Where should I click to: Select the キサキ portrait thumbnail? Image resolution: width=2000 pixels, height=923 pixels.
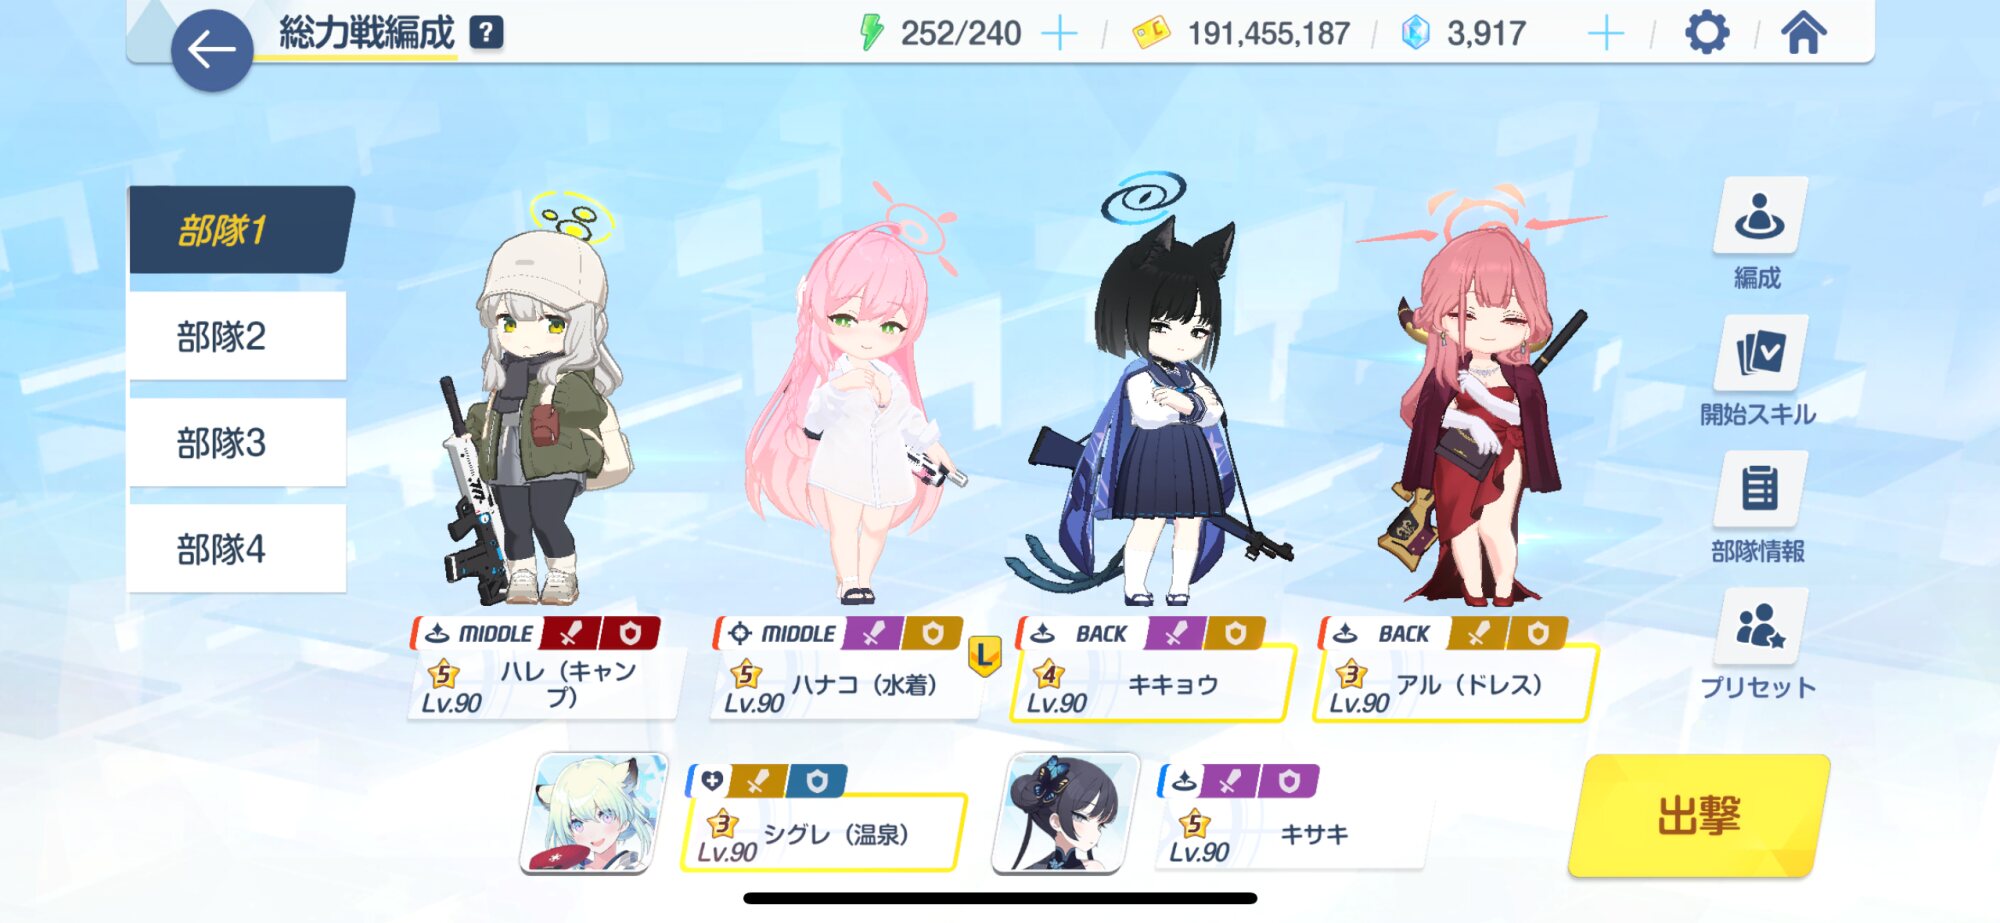click(1066, 813)
